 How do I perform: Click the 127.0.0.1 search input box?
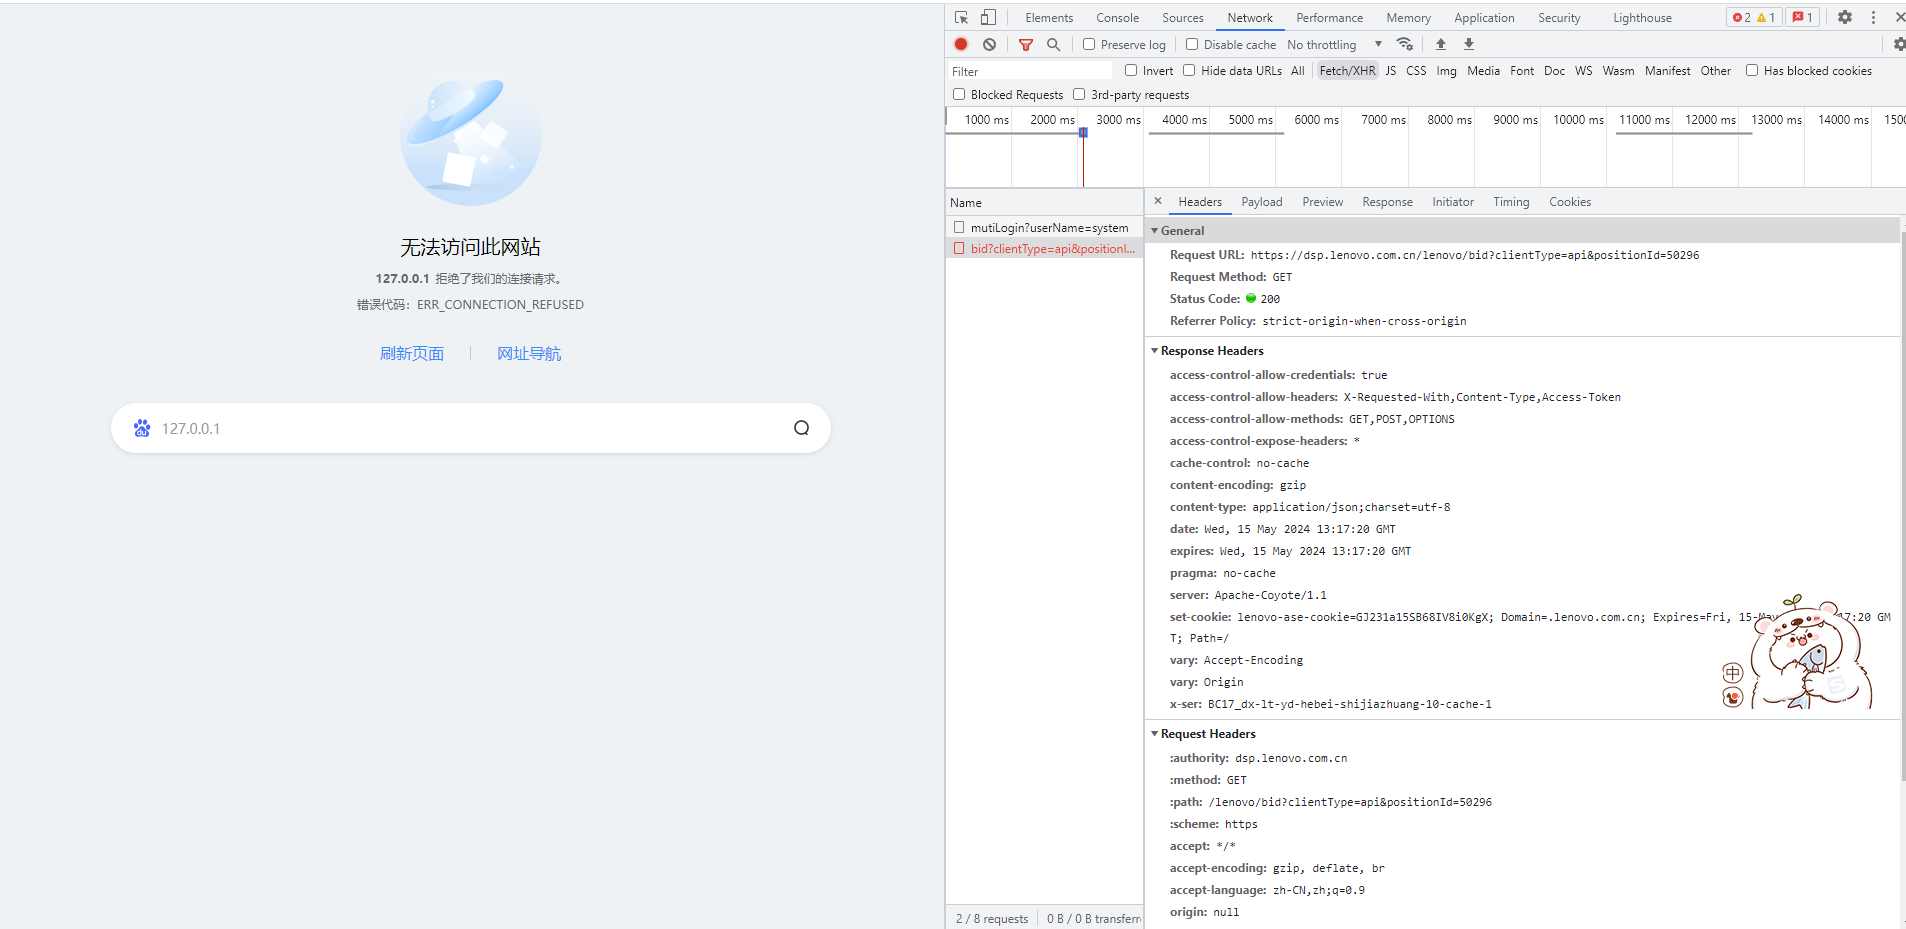[x=470, y=428]
